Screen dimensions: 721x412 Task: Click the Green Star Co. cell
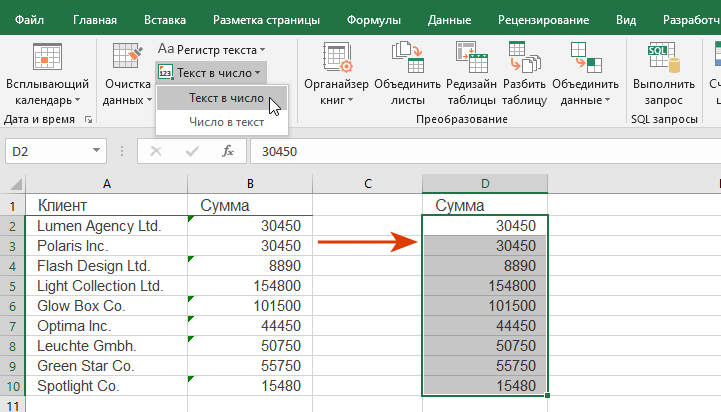(107, 366)
